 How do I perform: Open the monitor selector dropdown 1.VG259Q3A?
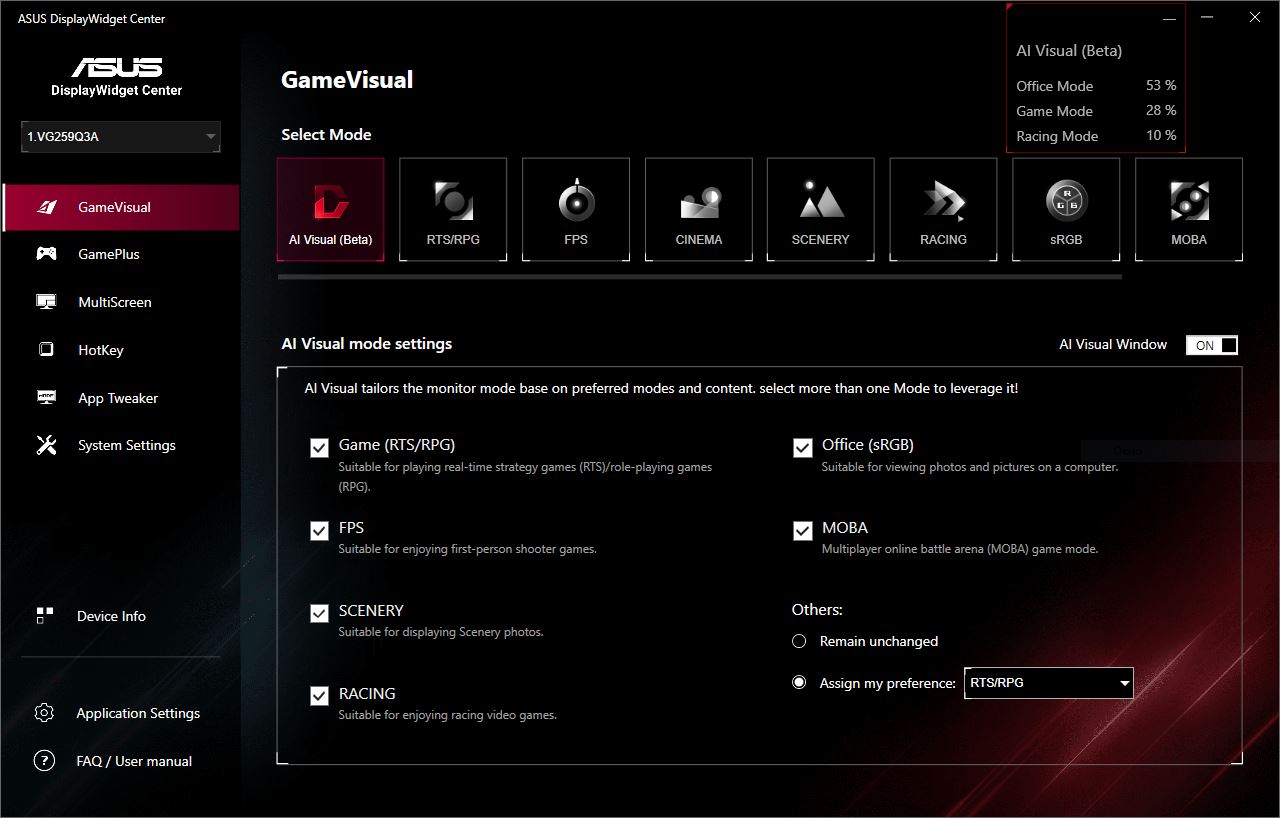pyautogui.click(x=121, y=137)
